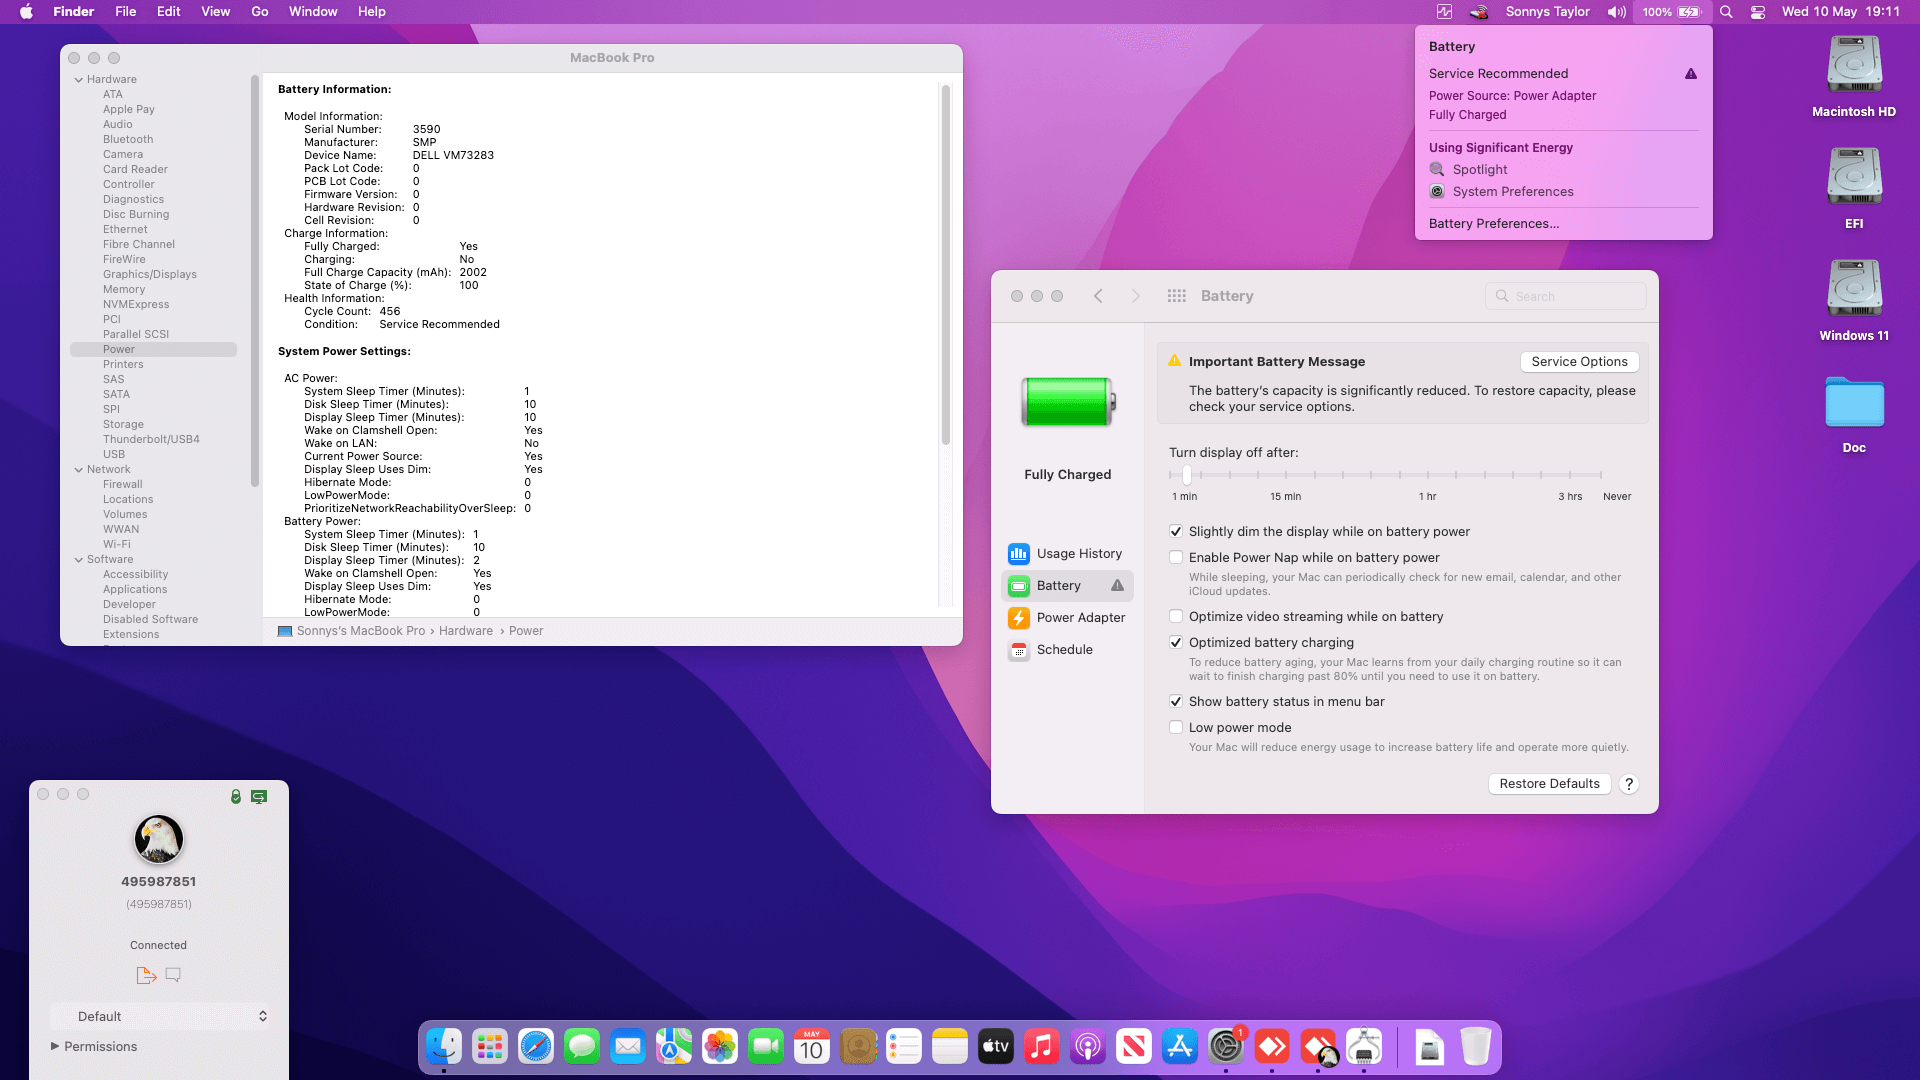Select Macintosh HD desktop drive

1854,77
